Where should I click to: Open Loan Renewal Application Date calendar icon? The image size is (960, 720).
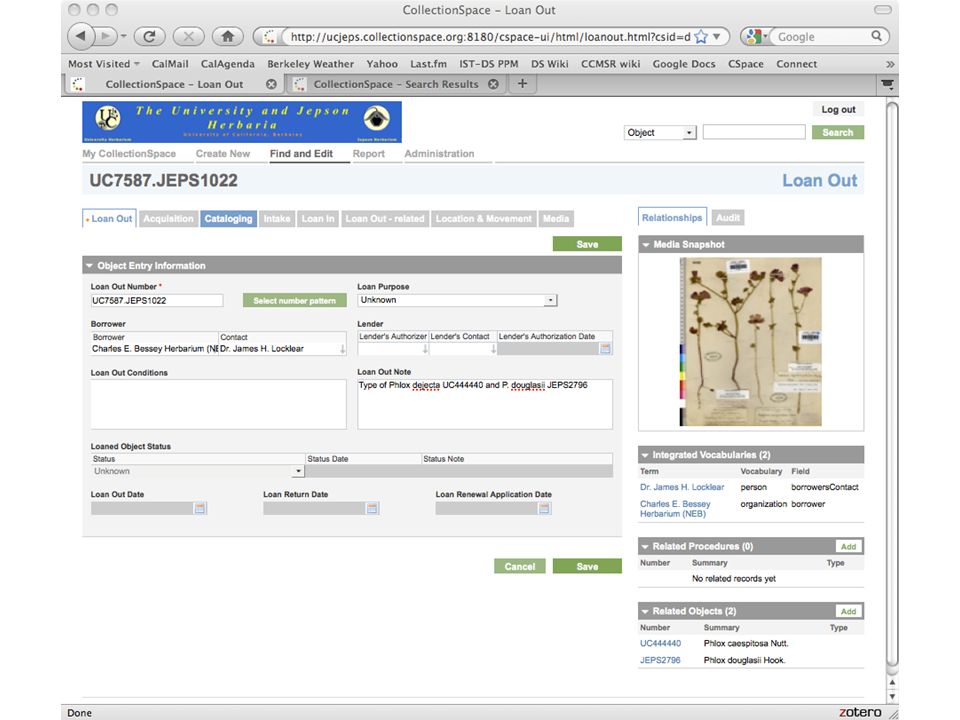point(544,508)
